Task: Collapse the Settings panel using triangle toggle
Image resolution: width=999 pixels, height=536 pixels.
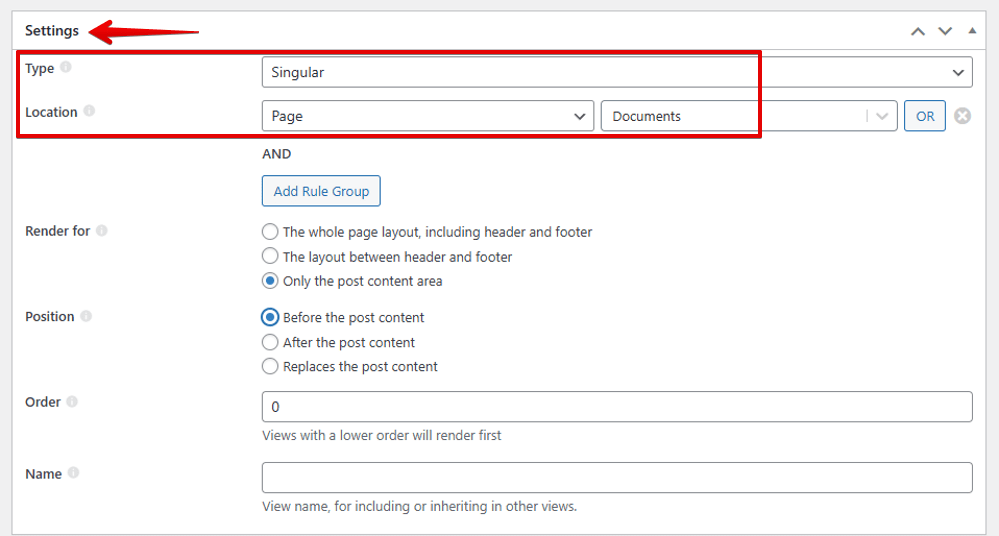Action: tap(972, 31)
